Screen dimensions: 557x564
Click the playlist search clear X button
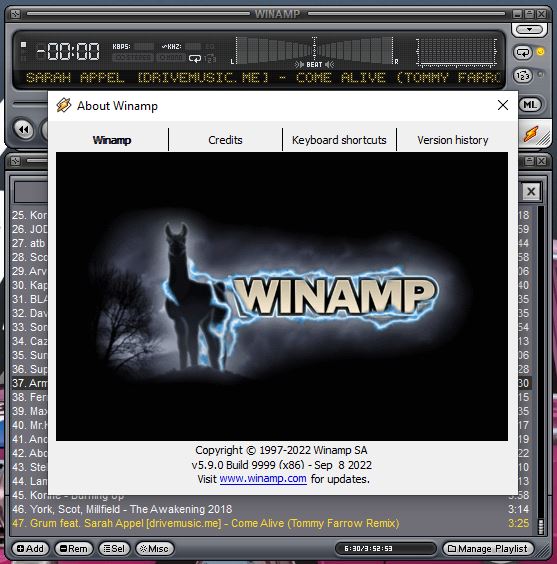coord(531,191)
